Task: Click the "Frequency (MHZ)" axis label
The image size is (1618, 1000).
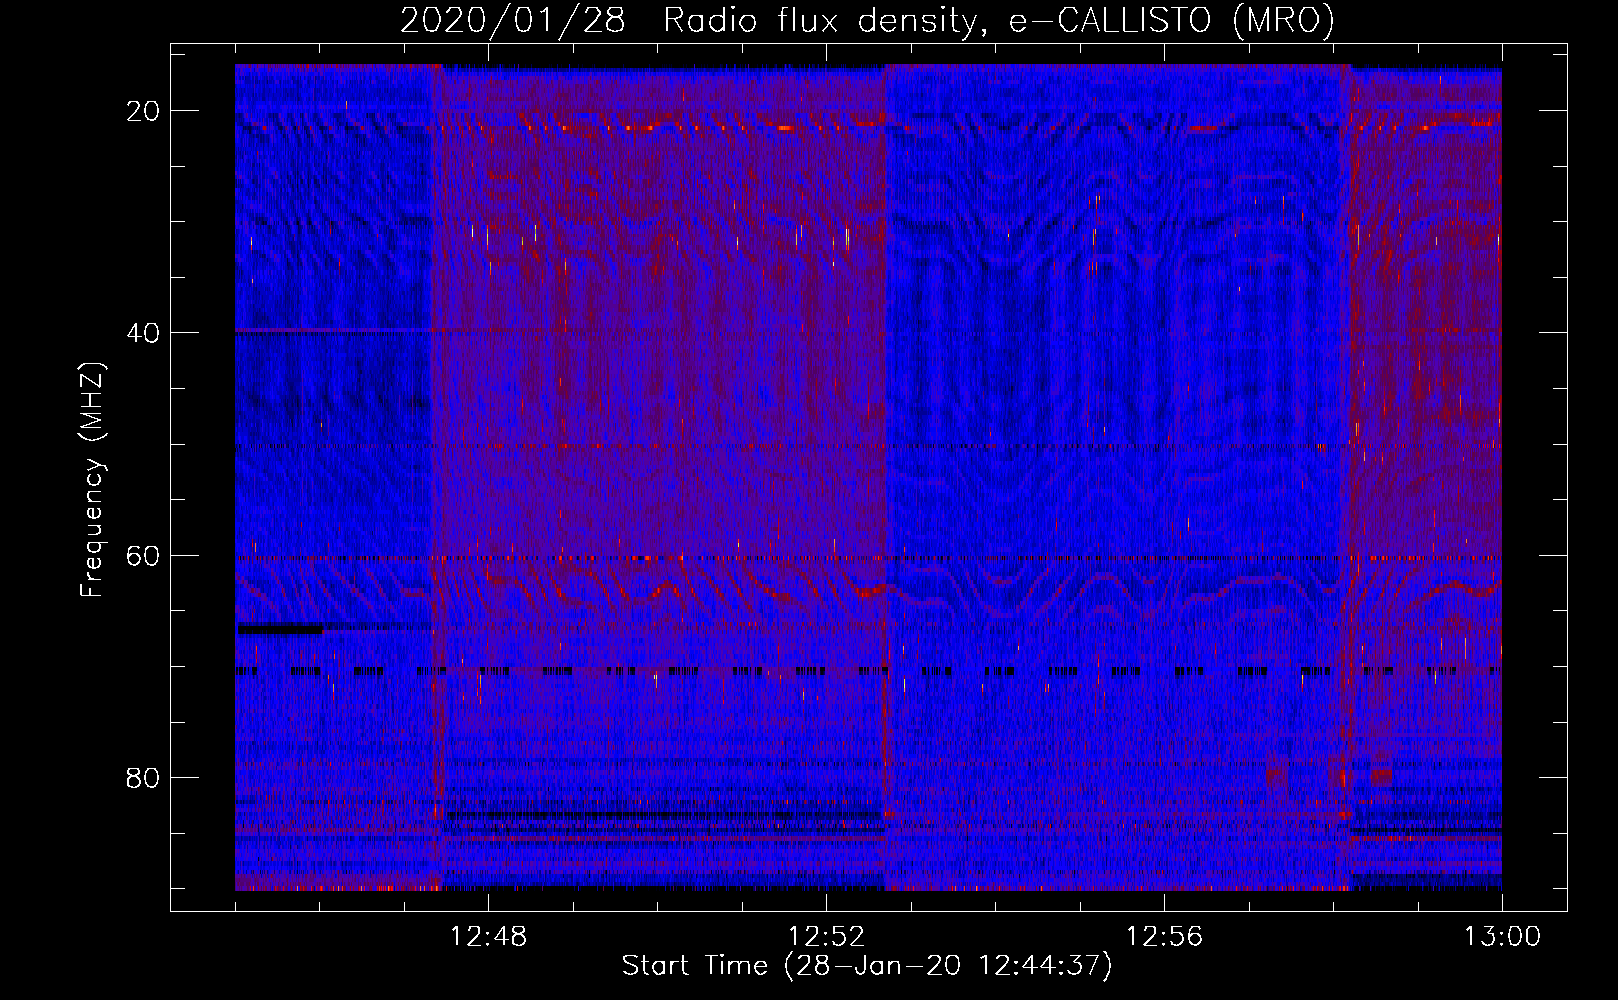Action: 92,480
